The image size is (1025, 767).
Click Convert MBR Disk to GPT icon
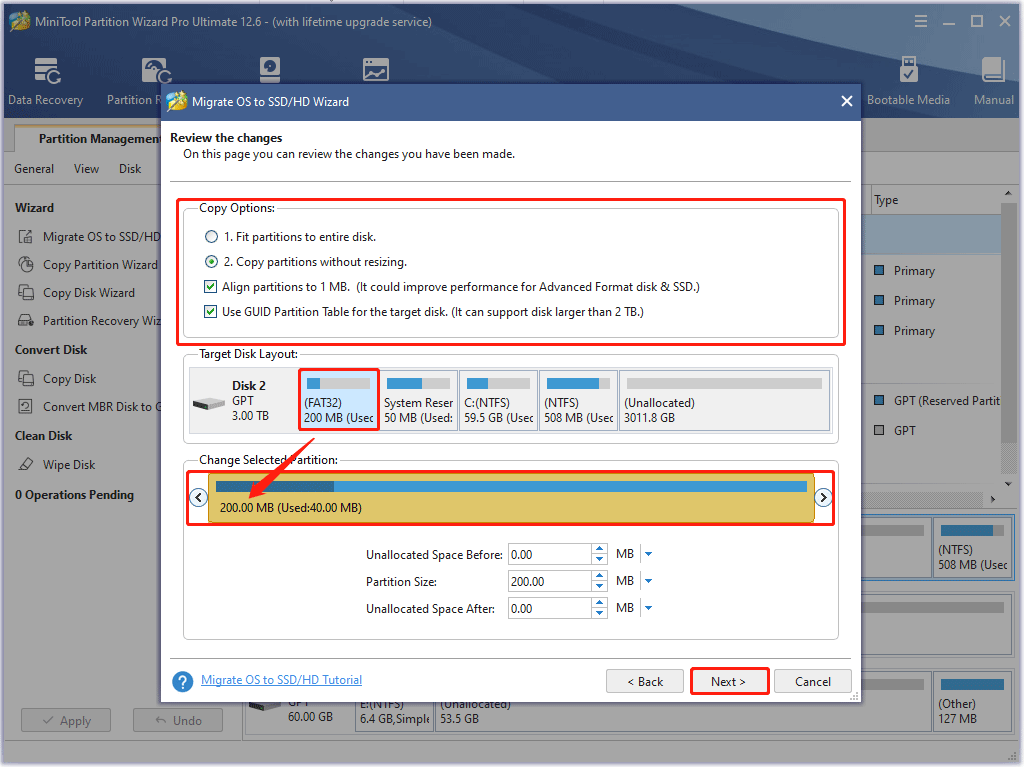pyautogui.click(x=26, y=406)
